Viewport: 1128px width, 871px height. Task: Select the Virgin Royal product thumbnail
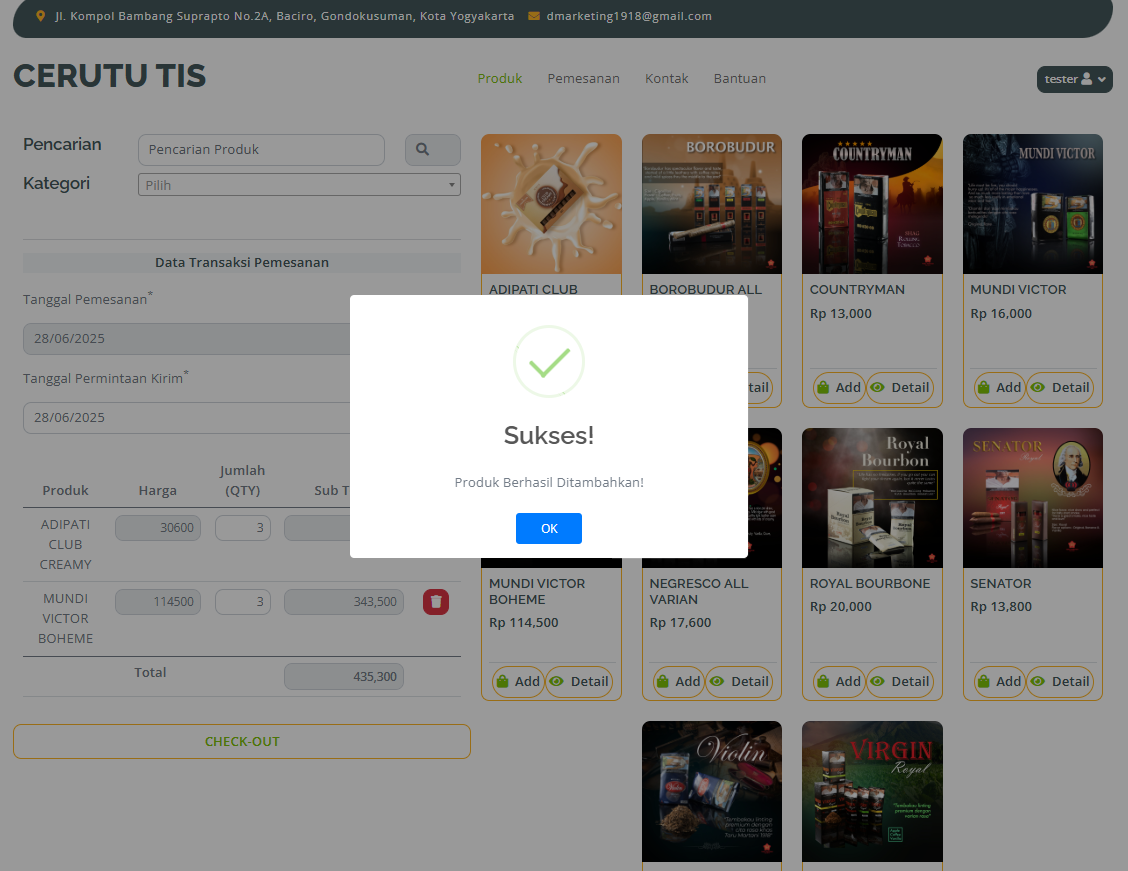point(872,791)
